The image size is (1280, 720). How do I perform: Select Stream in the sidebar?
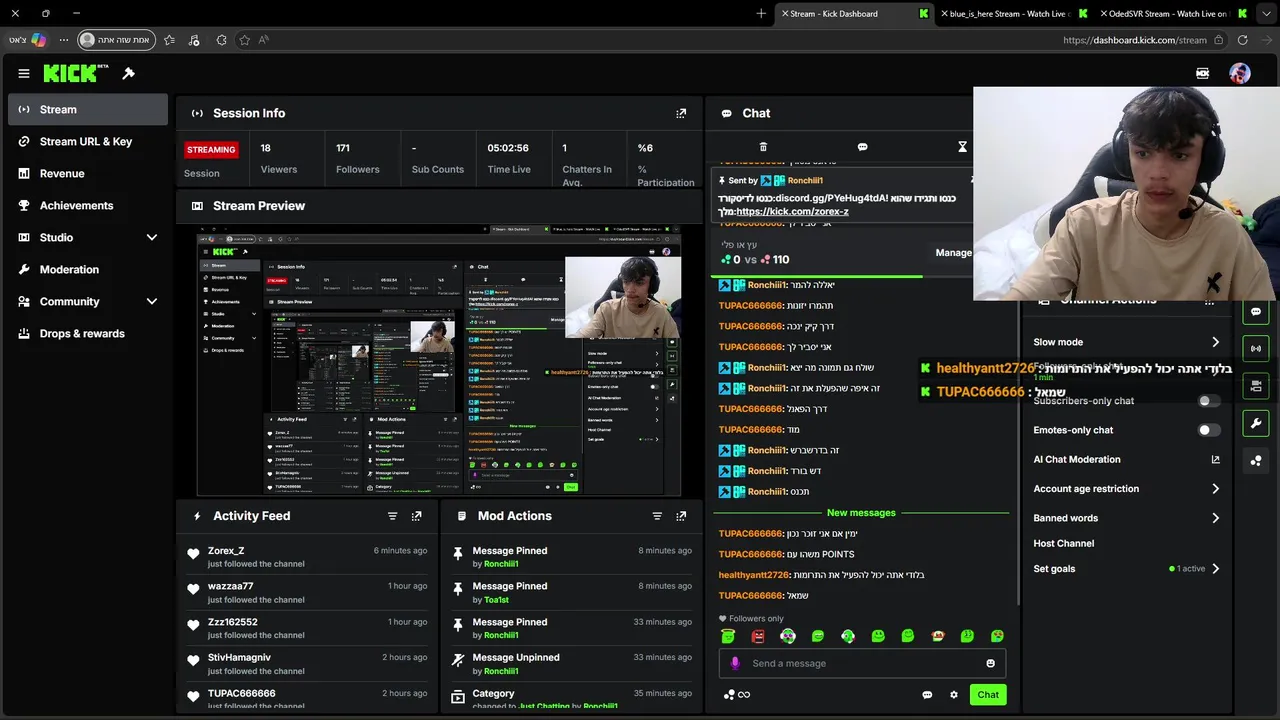[x=88, y=109]
